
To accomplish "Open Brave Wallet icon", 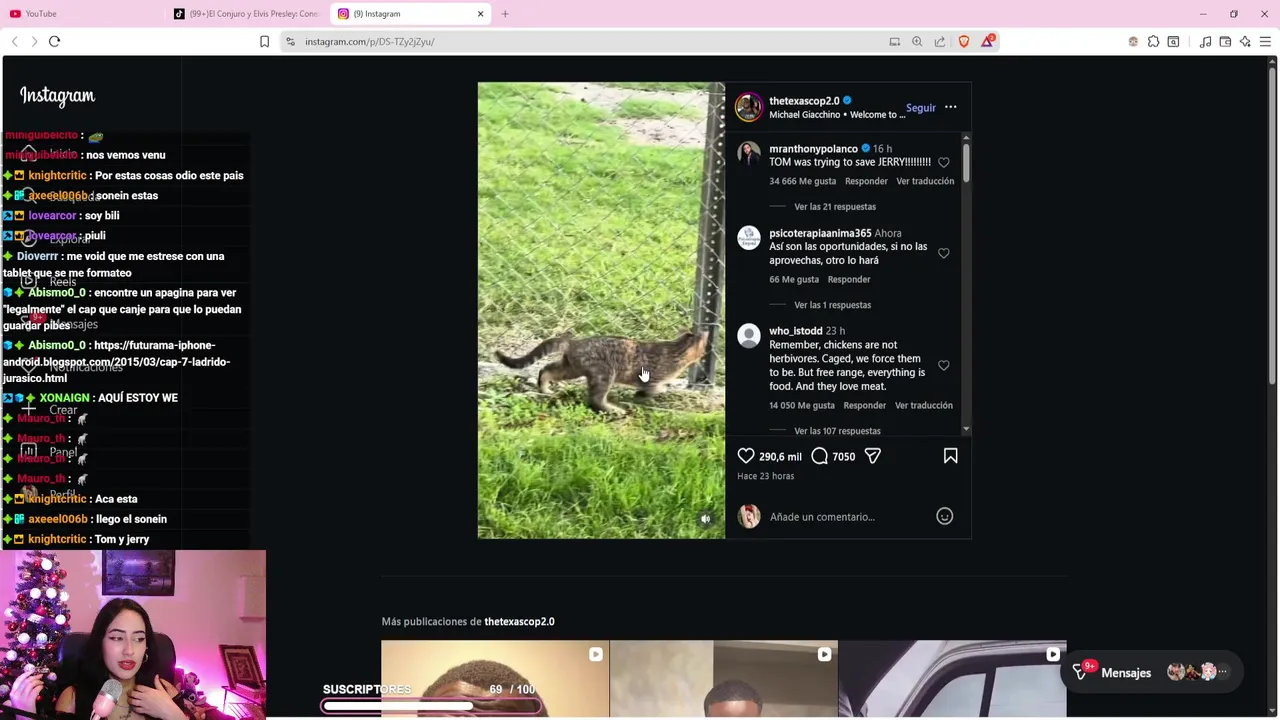I will pos(1225,41).
